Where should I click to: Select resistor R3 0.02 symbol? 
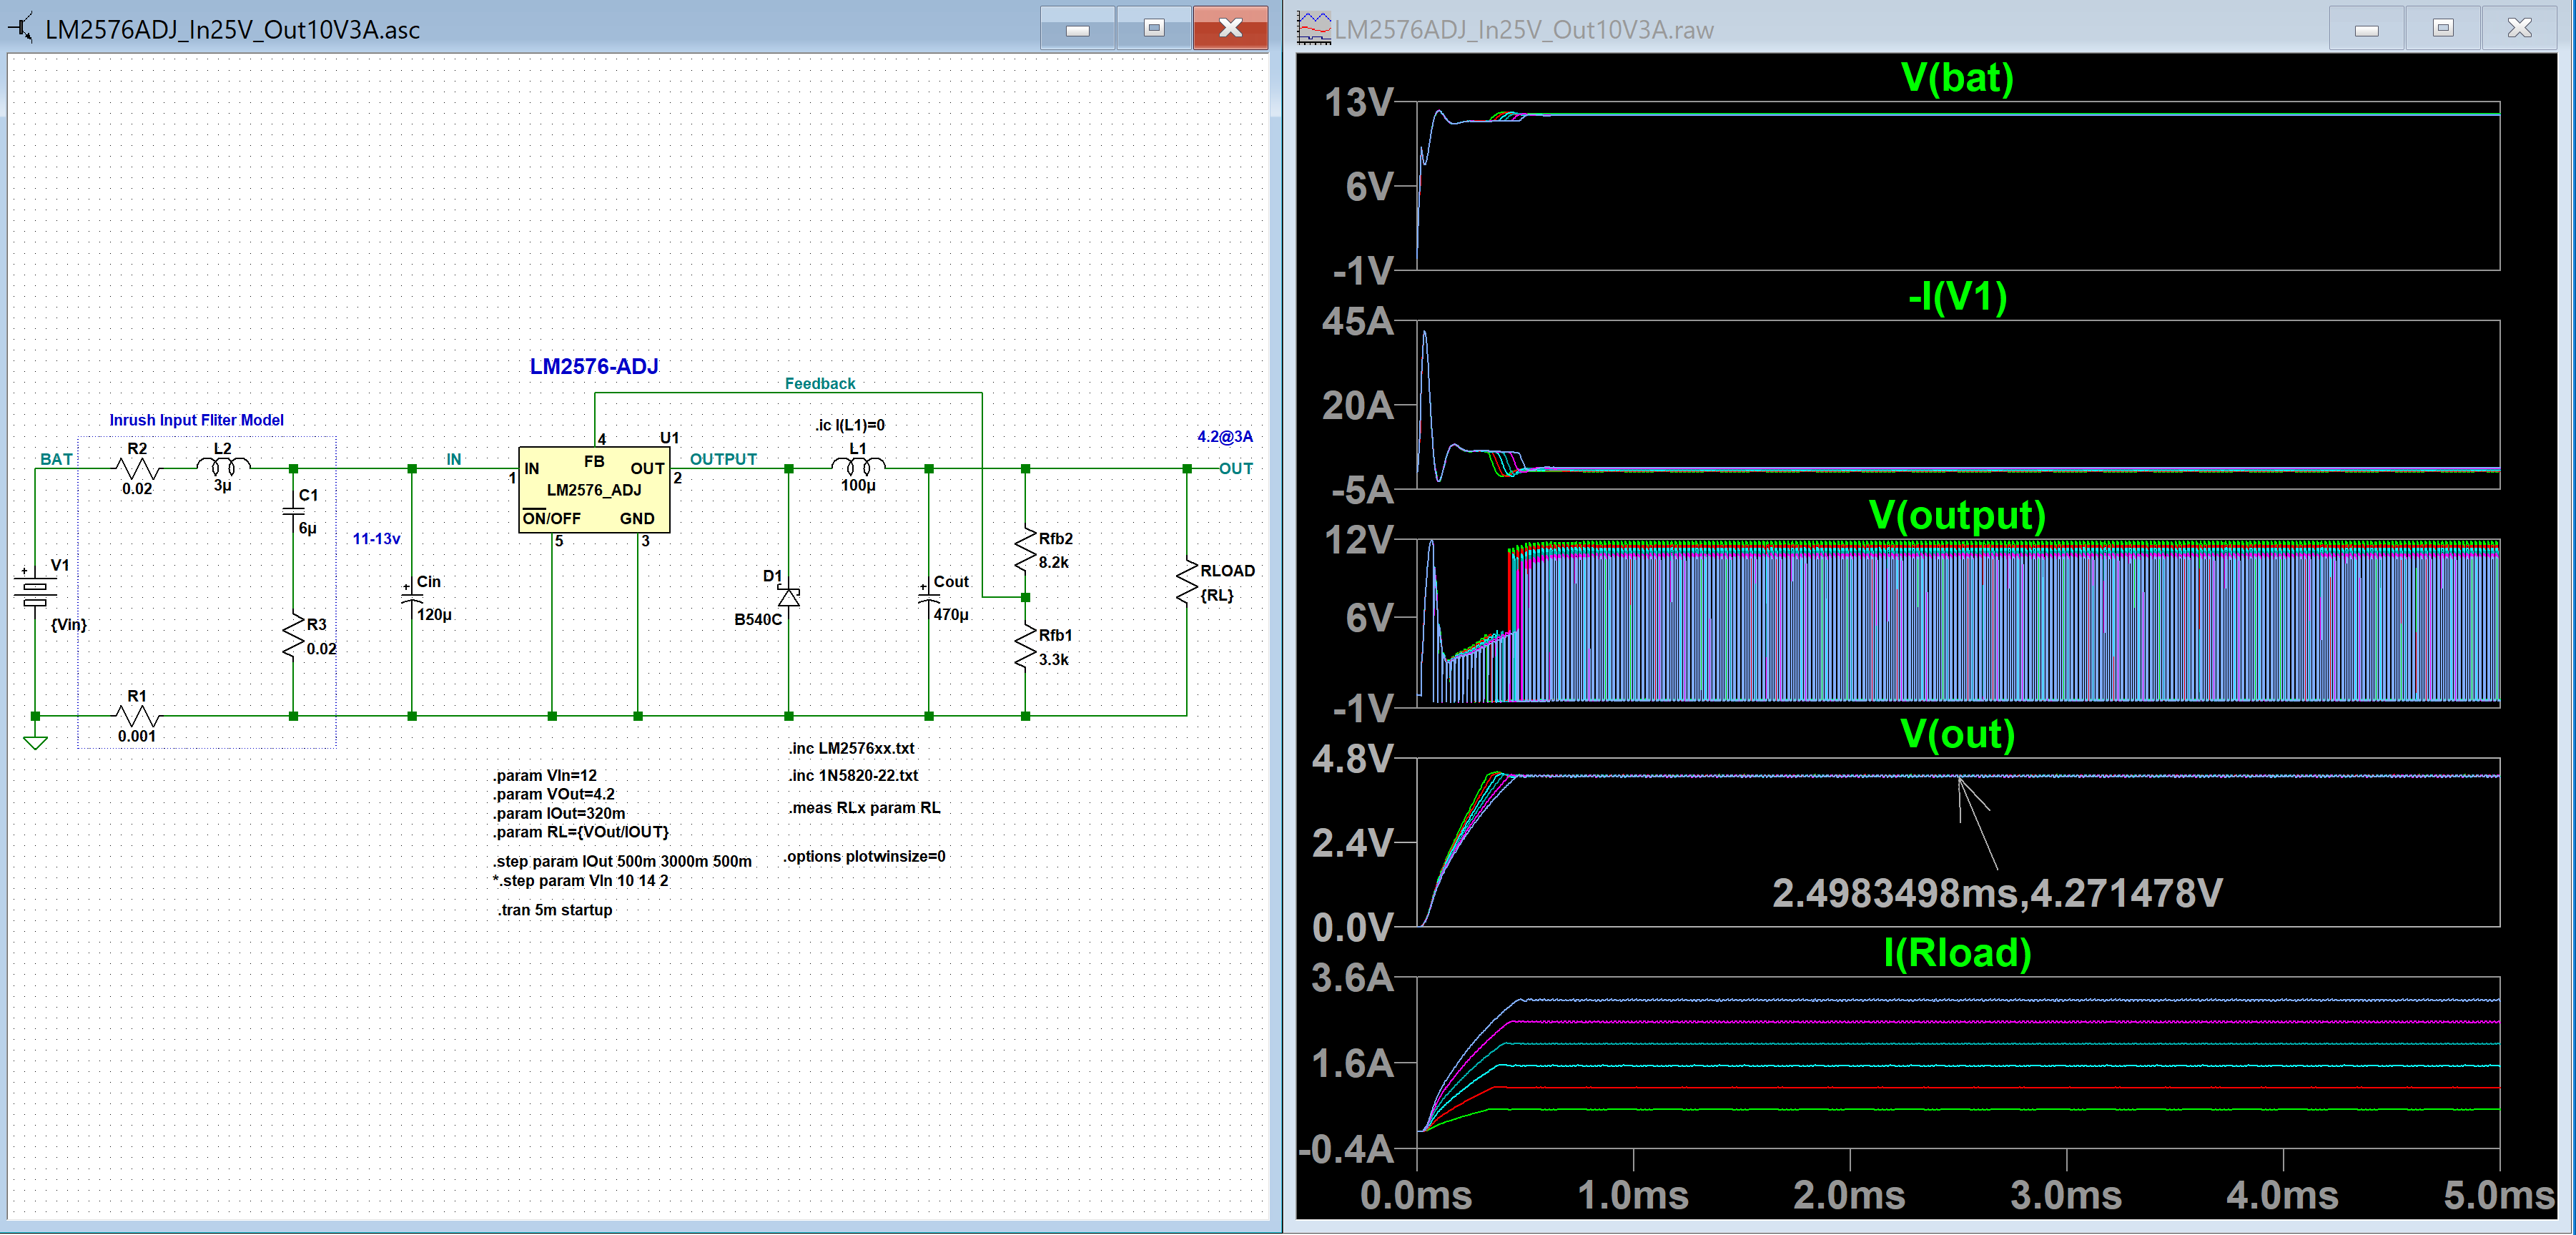pos(293,635)
